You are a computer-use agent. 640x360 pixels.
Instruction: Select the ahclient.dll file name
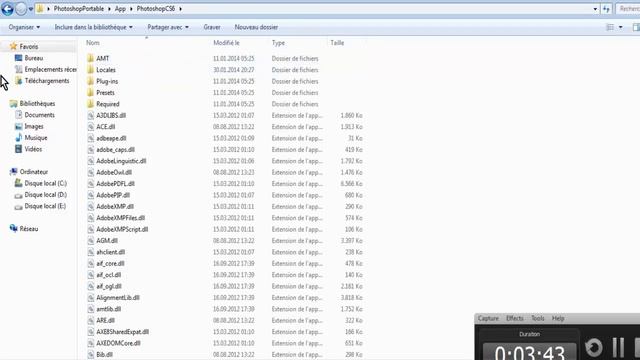110,252
